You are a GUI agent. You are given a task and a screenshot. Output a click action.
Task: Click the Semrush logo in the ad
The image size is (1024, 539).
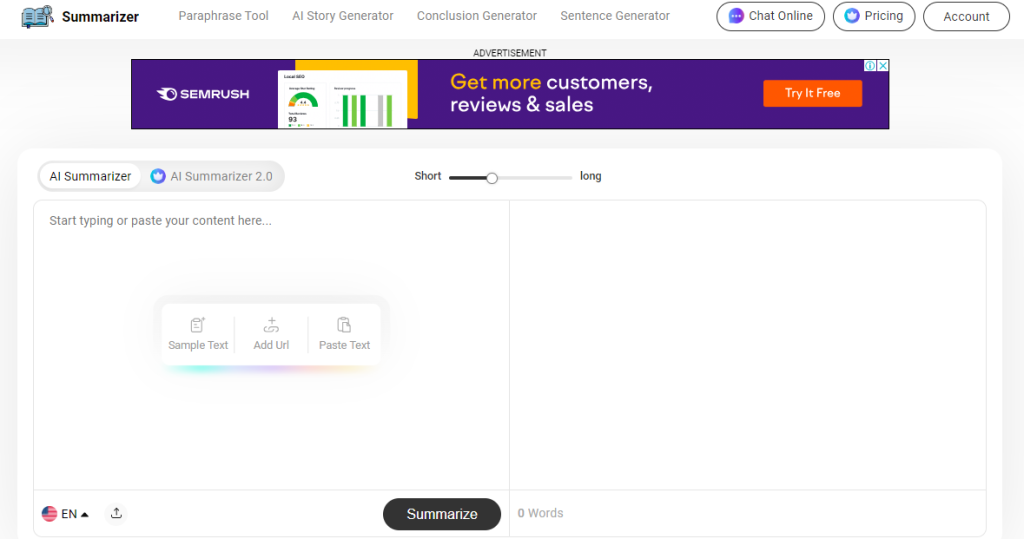[x=203, y=94]
